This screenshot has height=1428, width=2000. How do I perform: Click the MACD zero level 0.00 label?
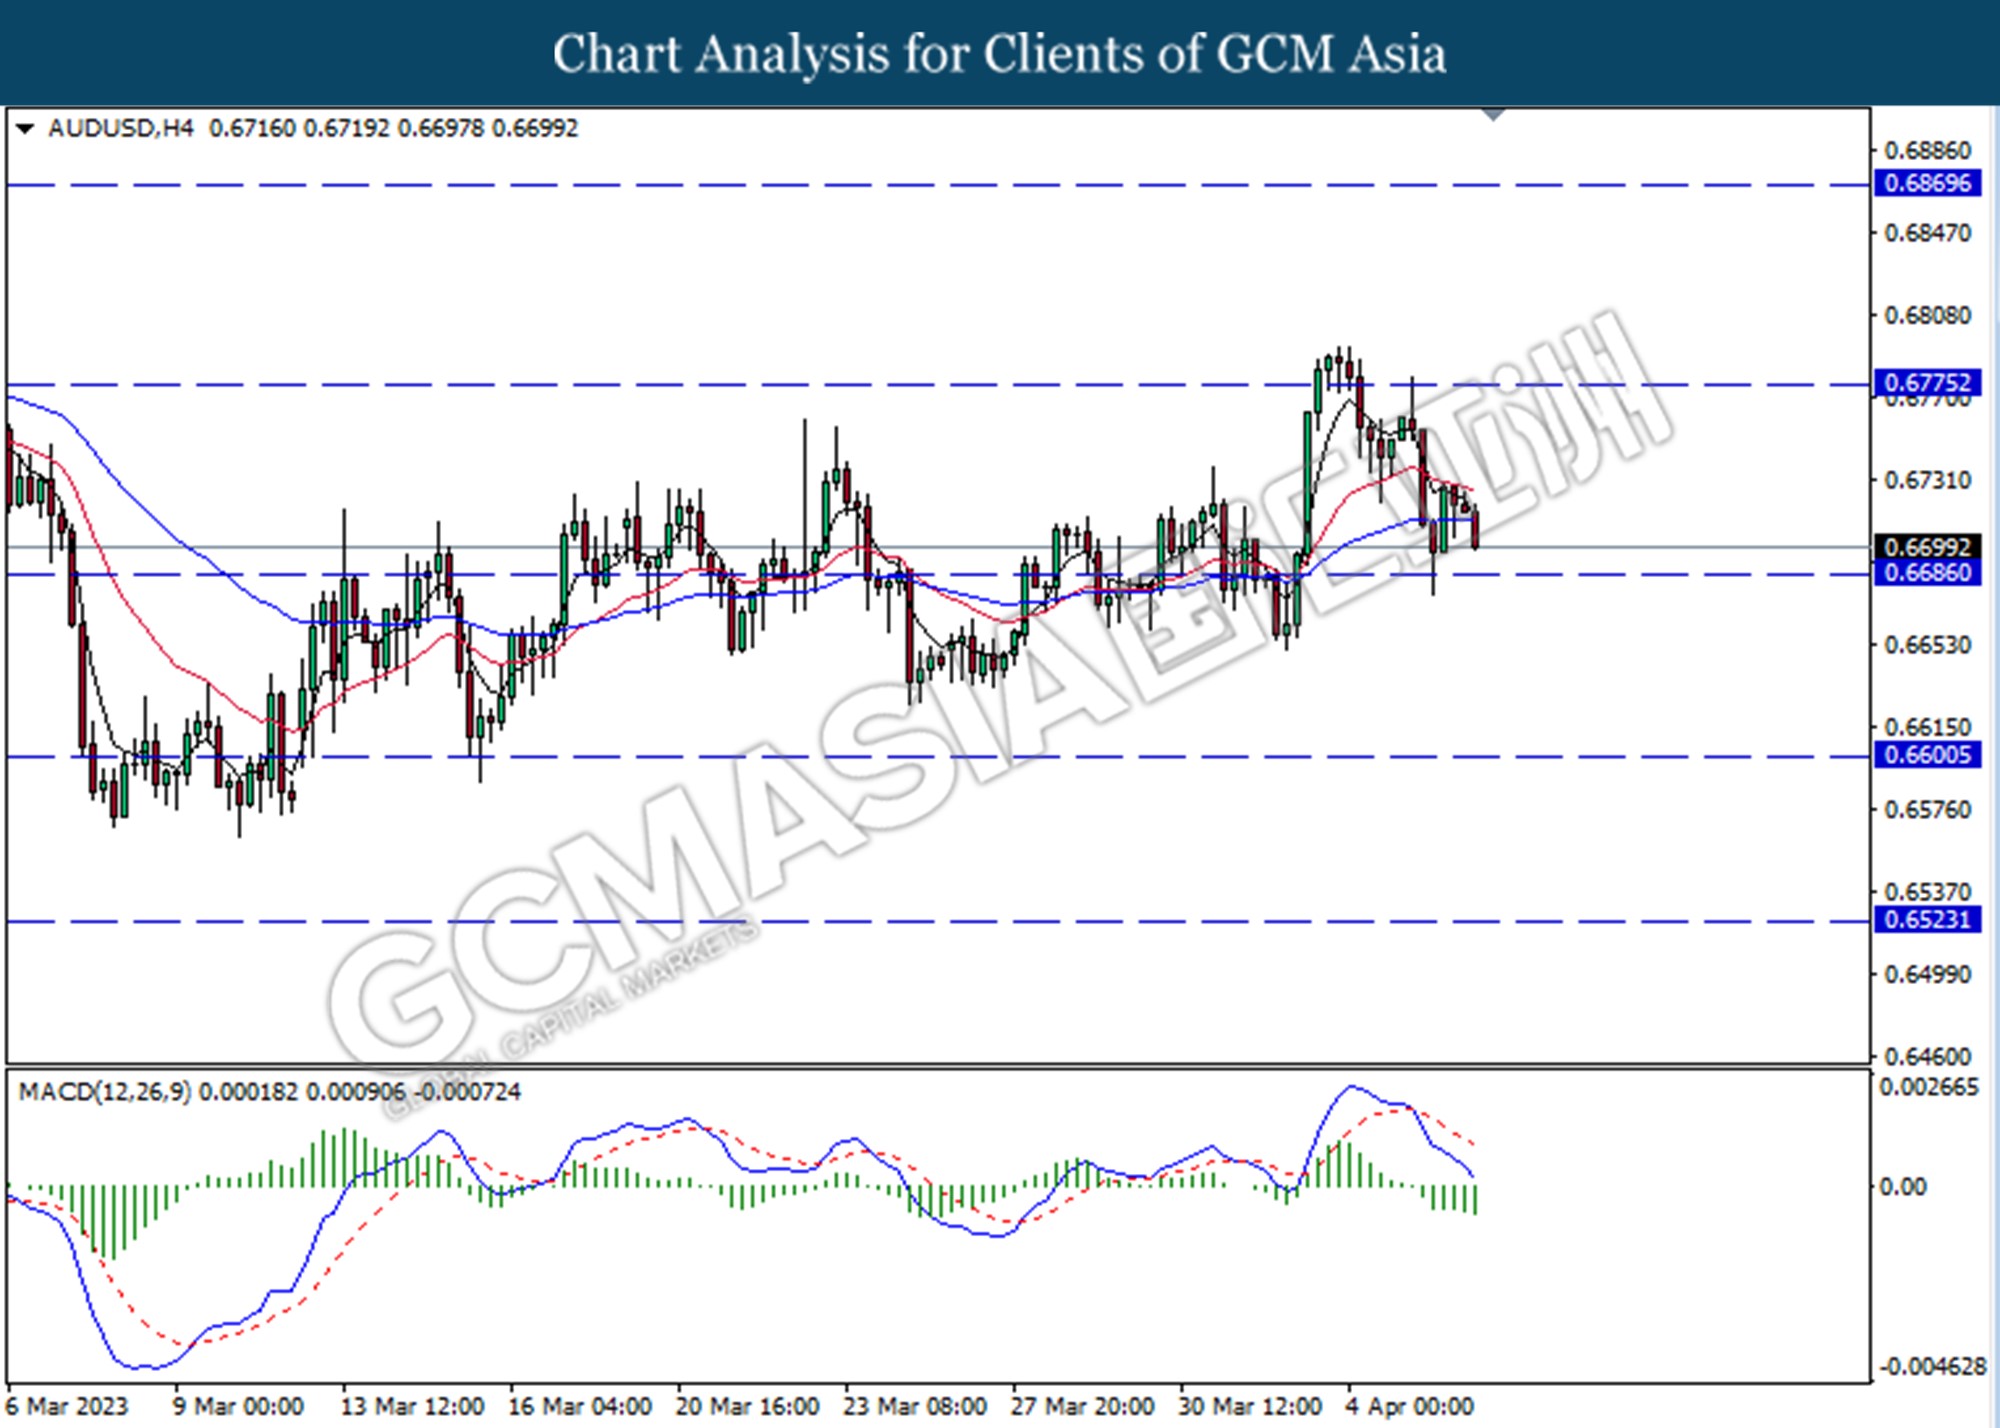pos(1902,1186)
